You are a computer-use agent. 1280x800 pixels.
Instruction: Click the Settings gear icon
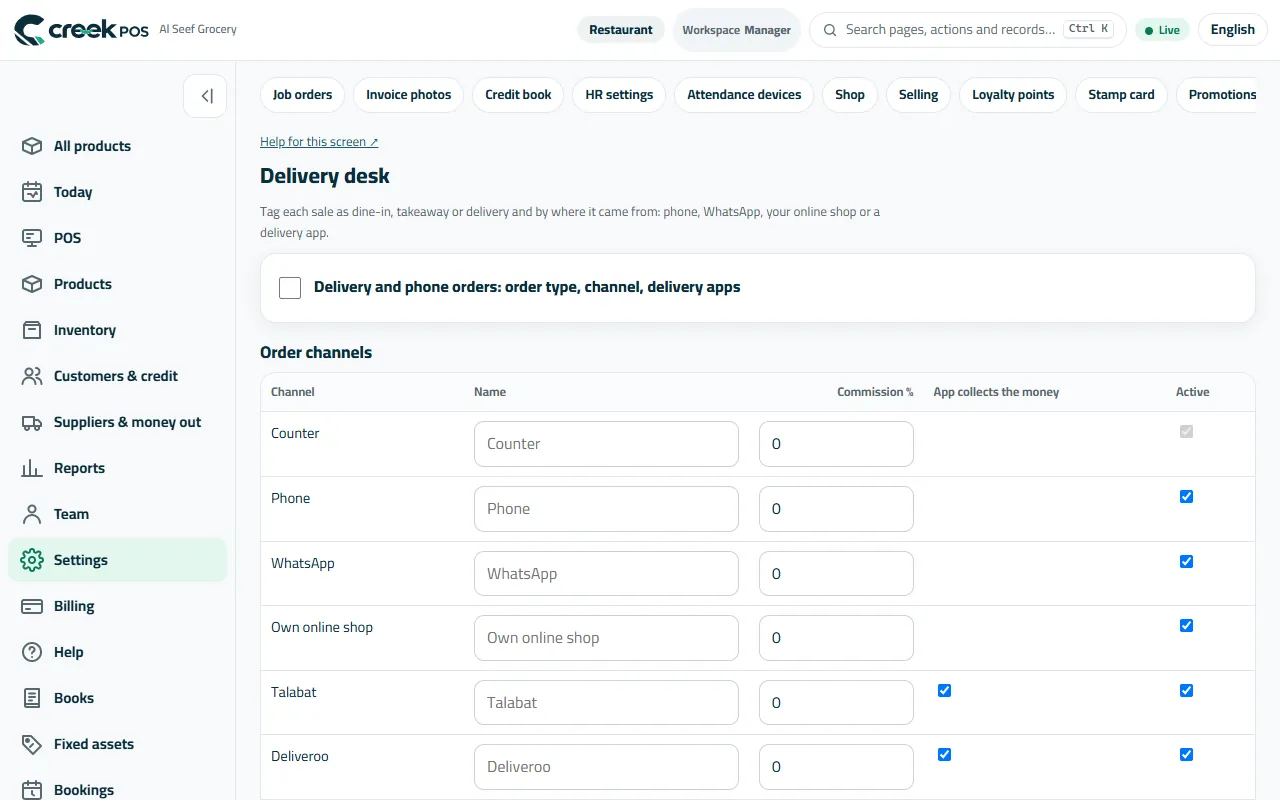click(x=32, y=560)
